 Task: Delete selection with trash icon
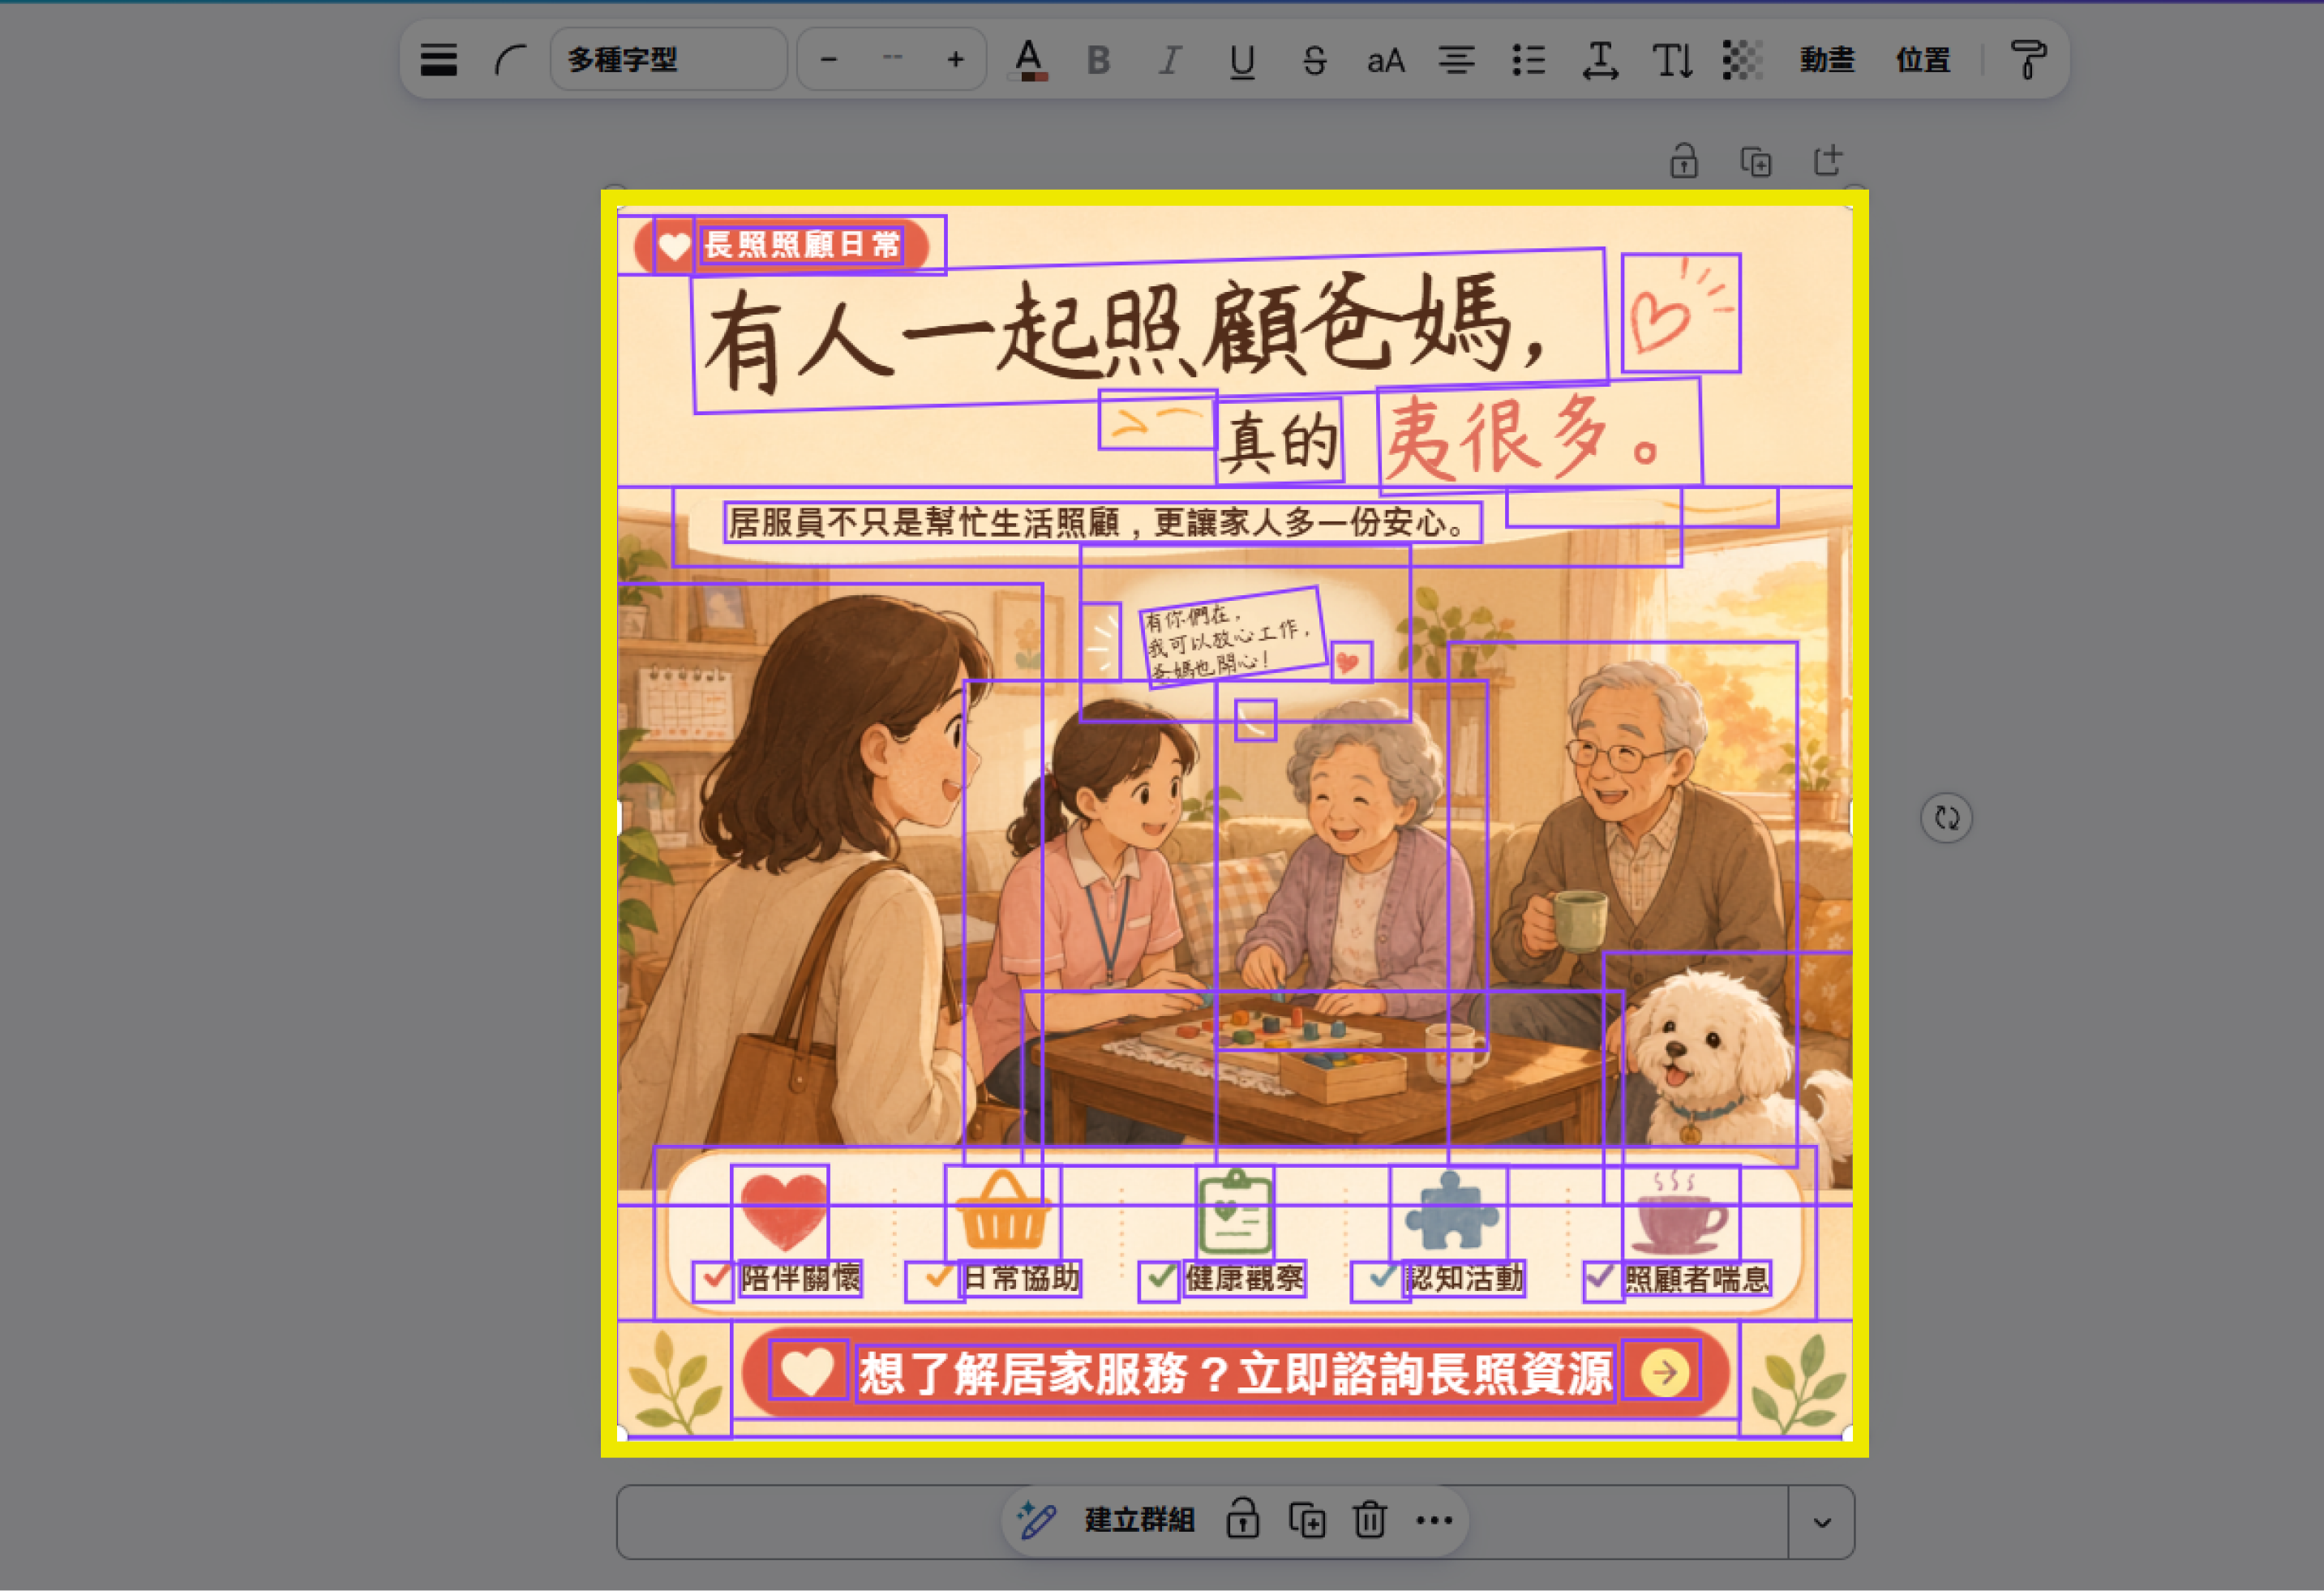click(1370, 1520)
